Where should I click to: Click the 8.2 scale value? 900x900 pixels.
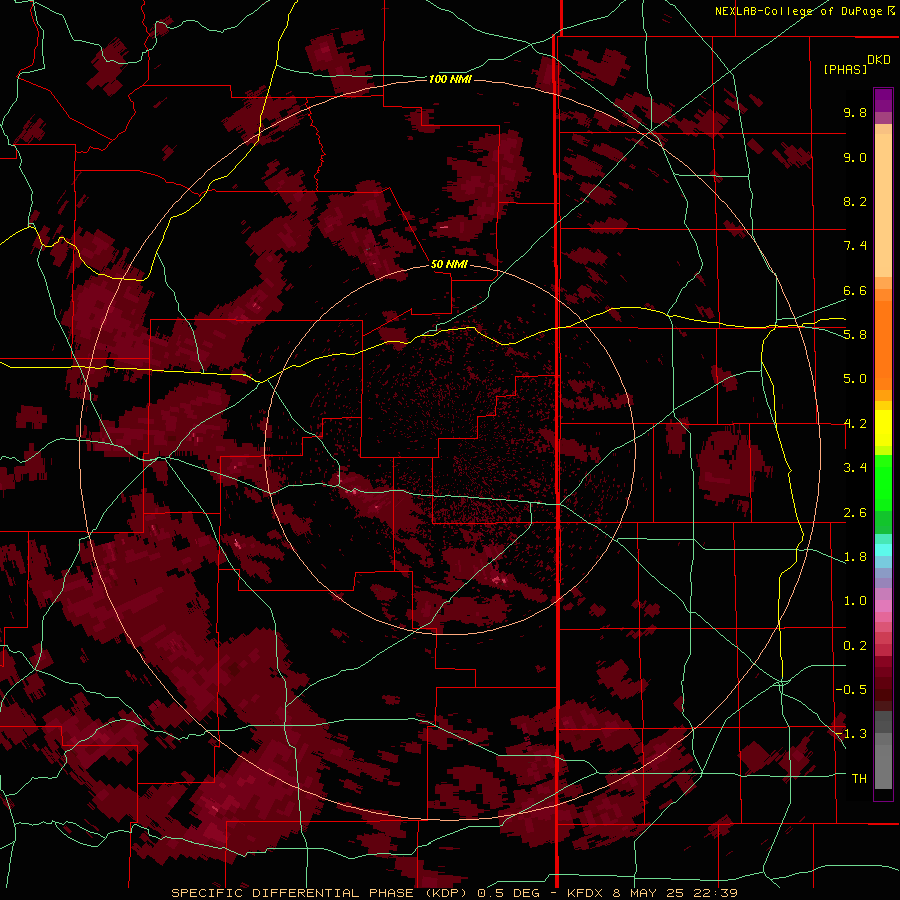[x=855, y=201]
